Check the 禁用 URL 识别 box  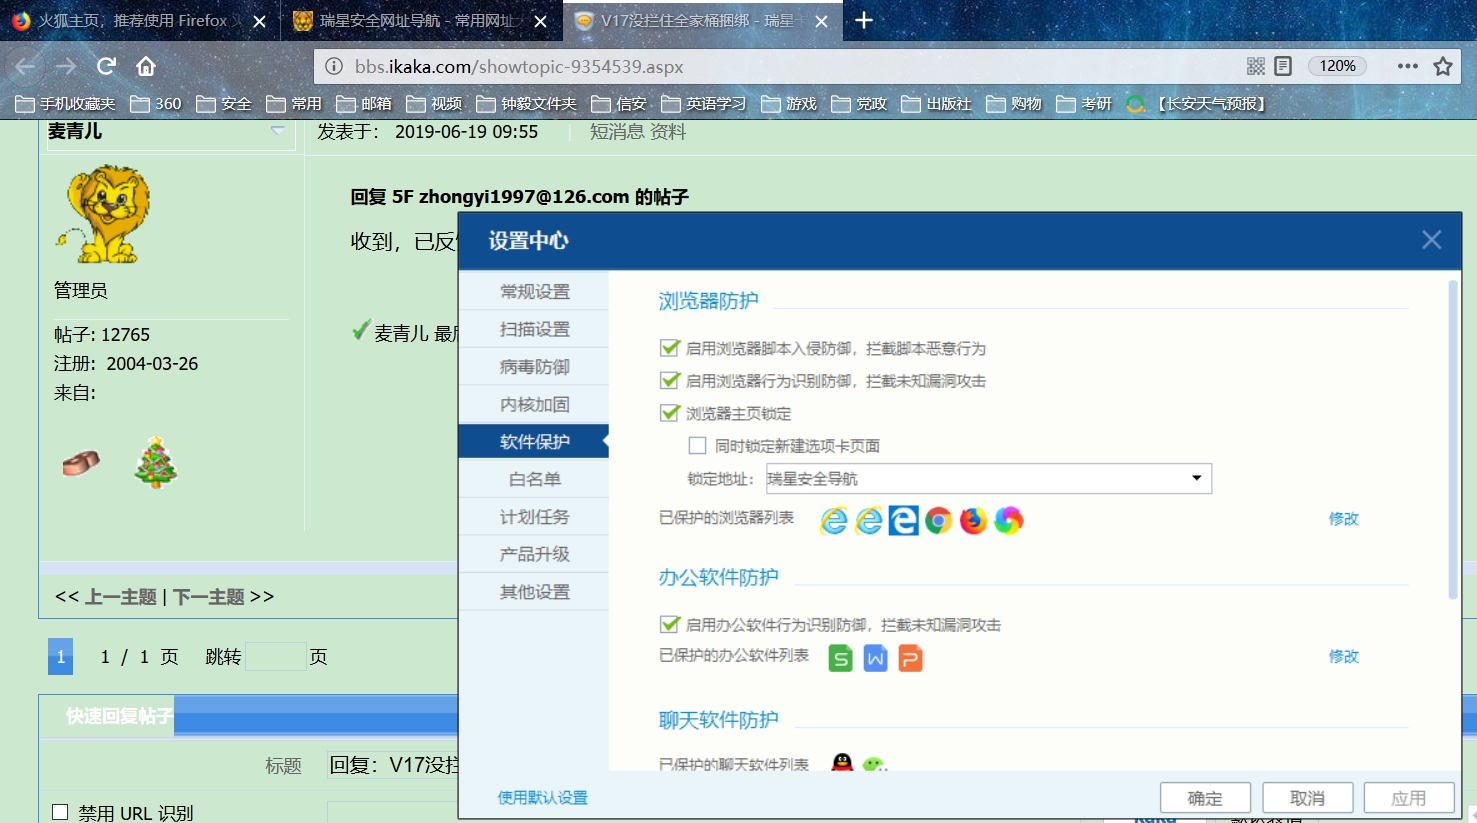coord(60,812)
